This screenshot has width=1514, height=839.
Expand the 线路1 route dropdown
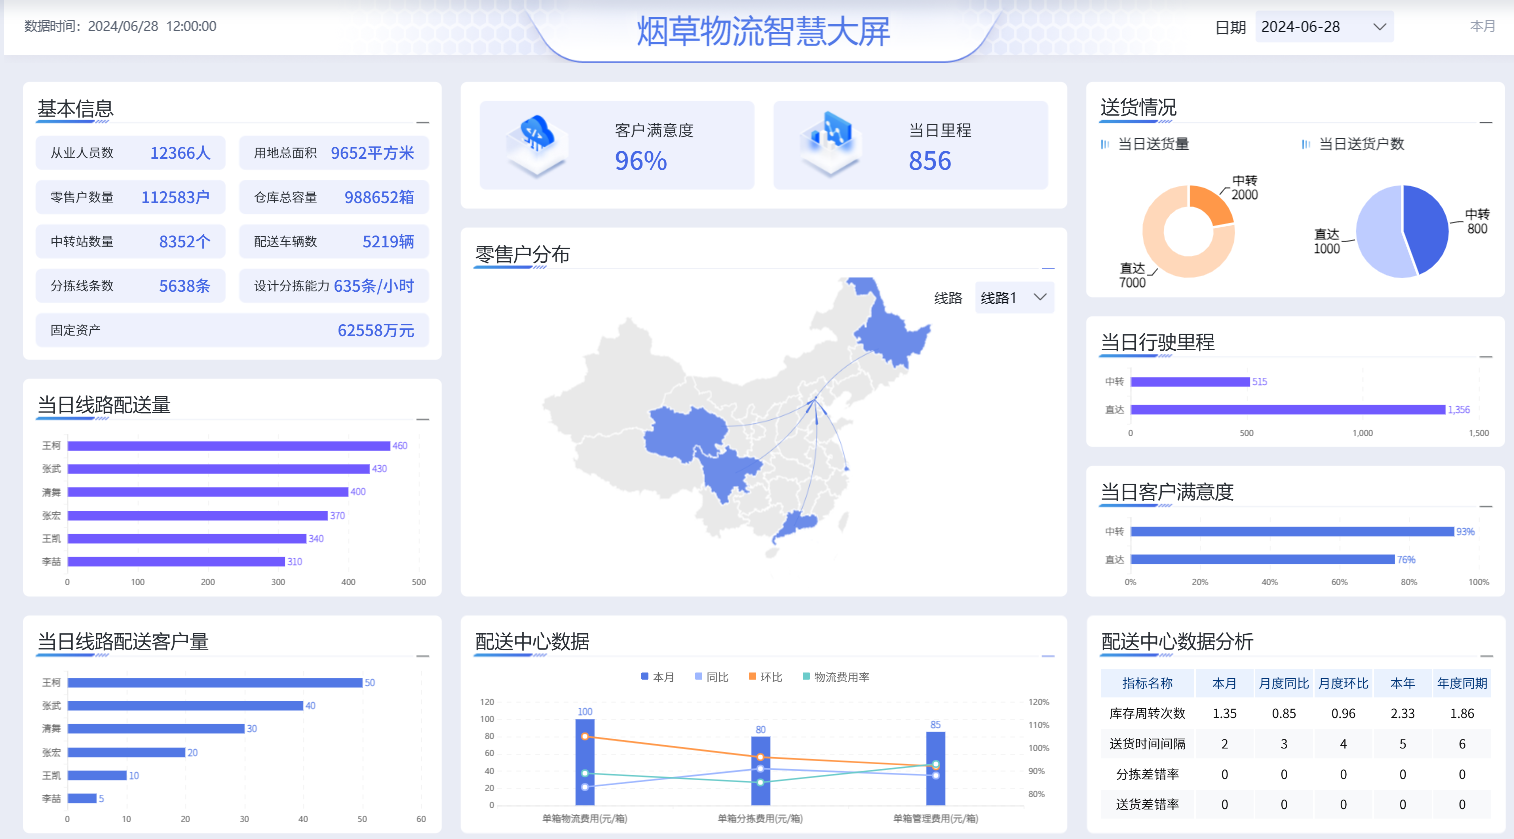pos(1014,298)
